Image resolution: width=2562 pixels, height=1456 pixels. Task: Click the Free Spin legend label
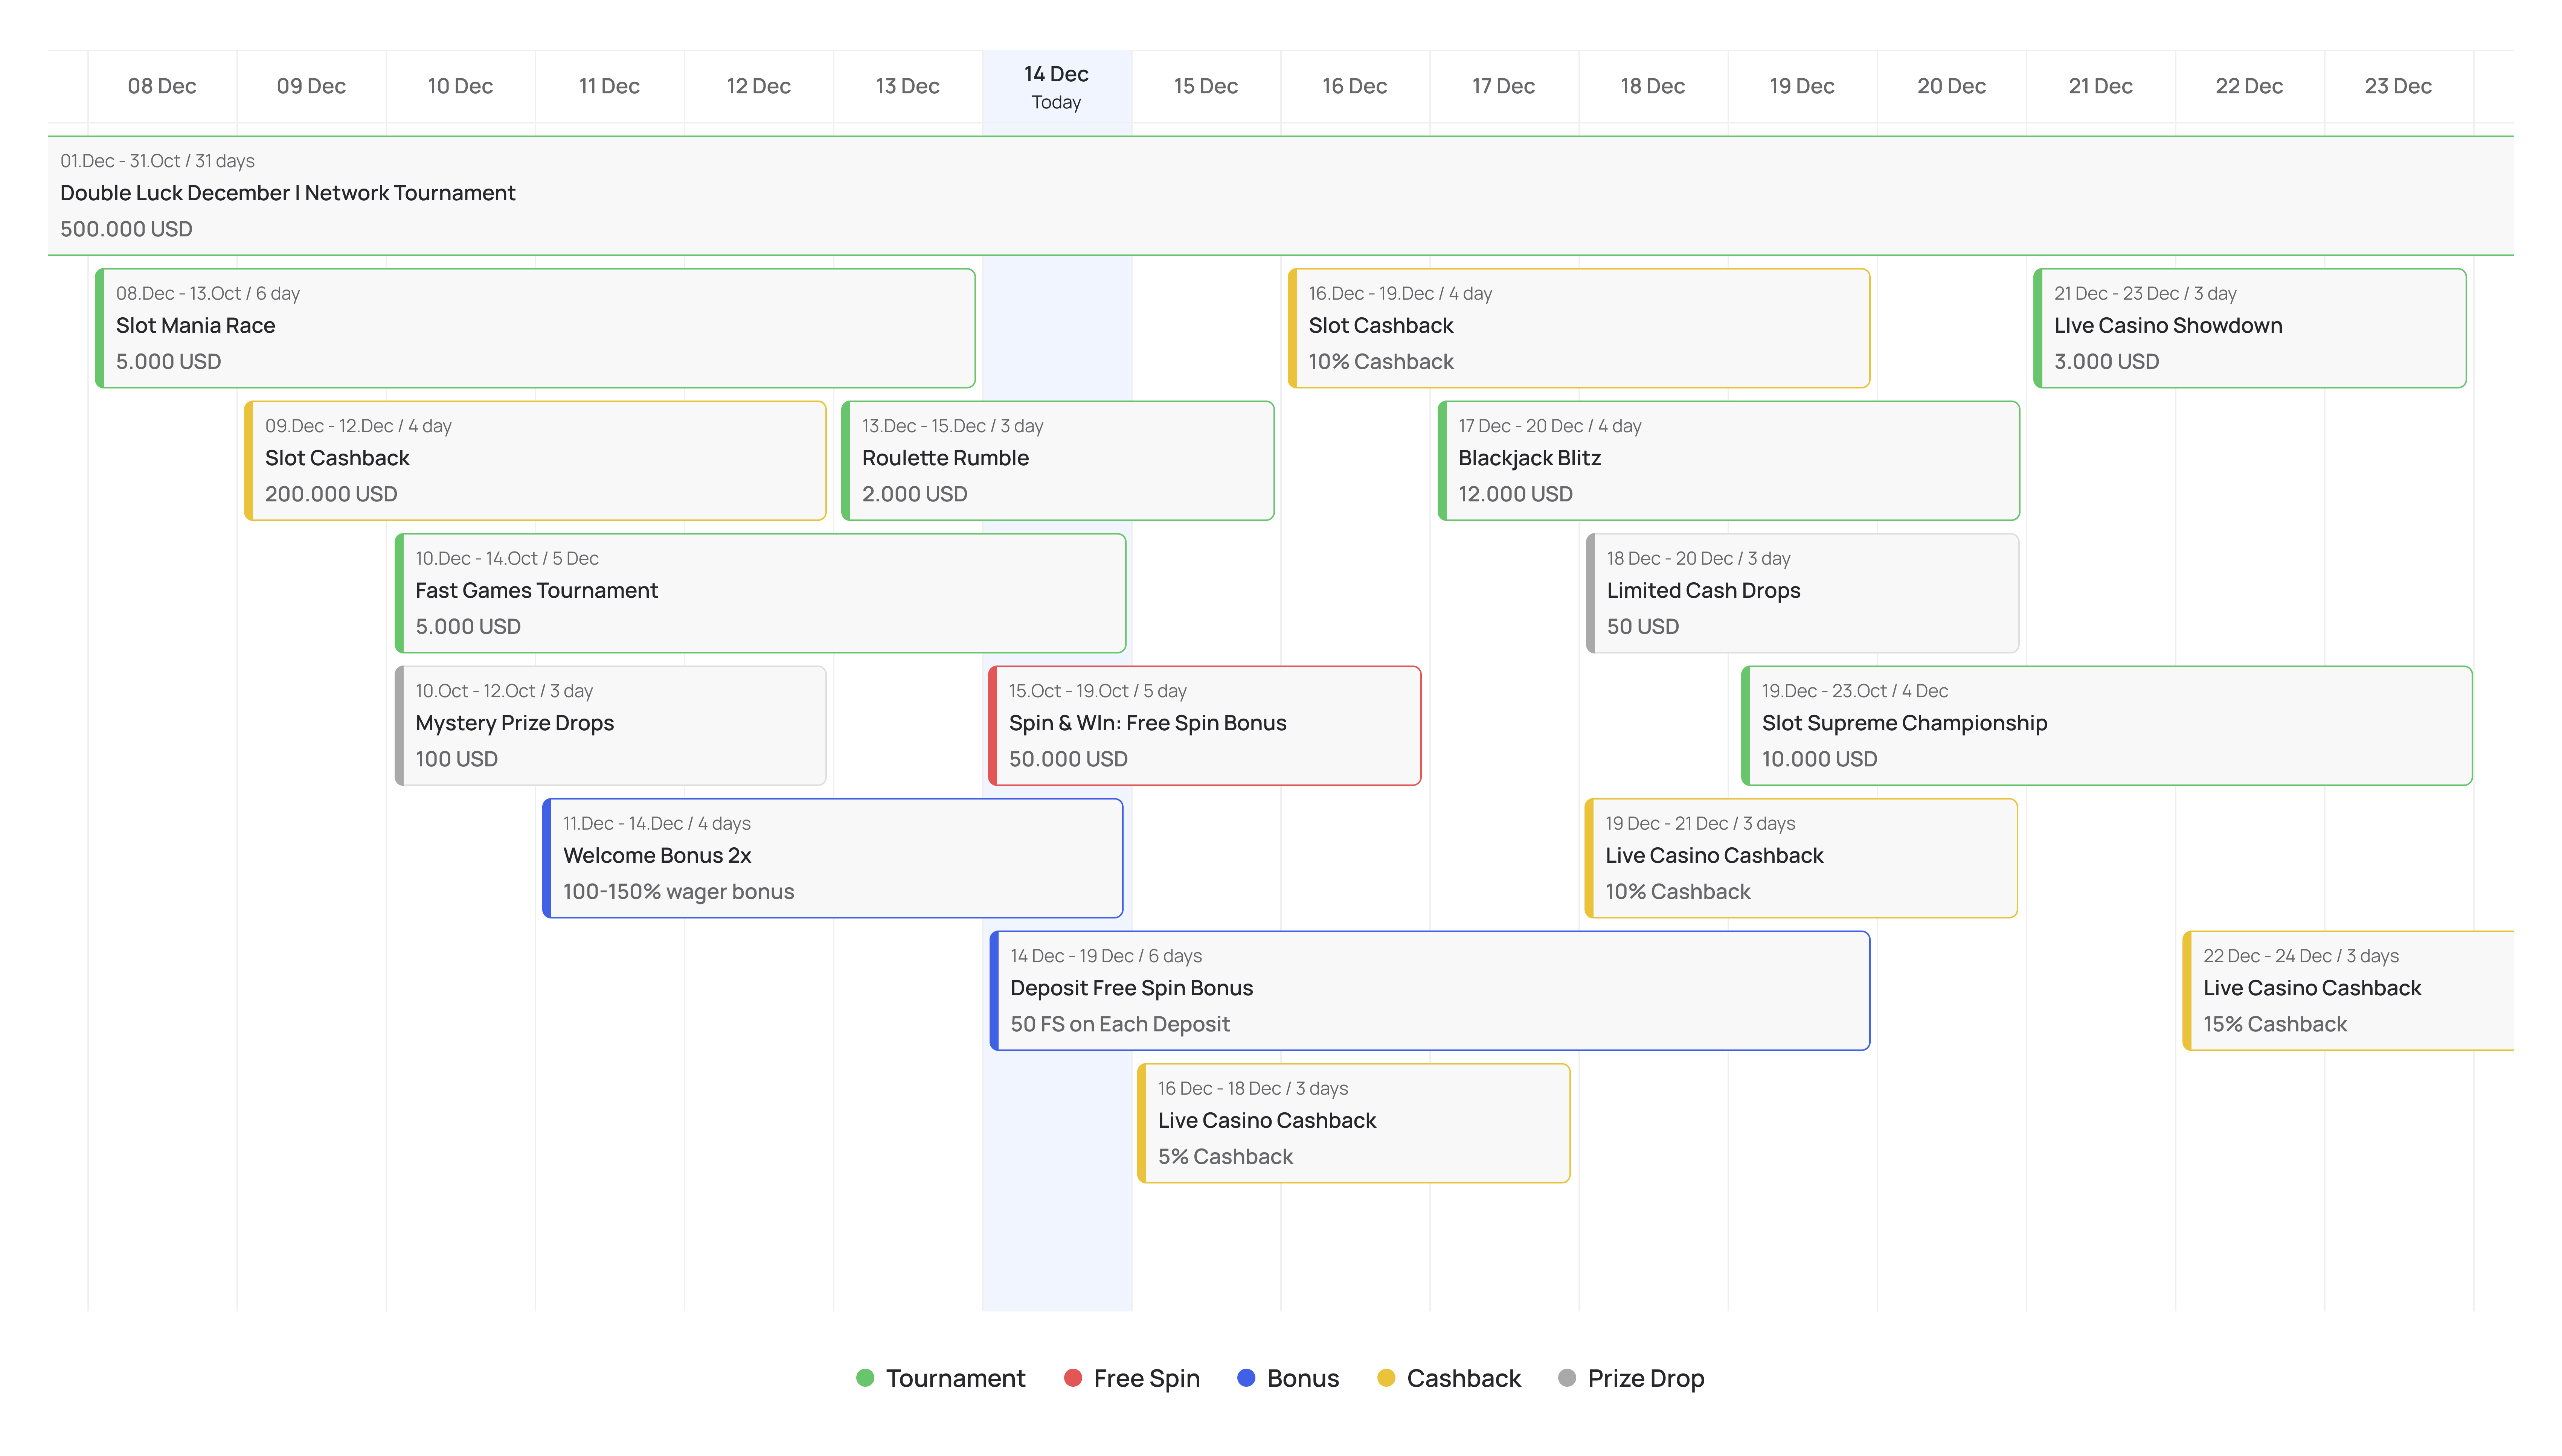pyautogui.click(x=1147, y=1379)
